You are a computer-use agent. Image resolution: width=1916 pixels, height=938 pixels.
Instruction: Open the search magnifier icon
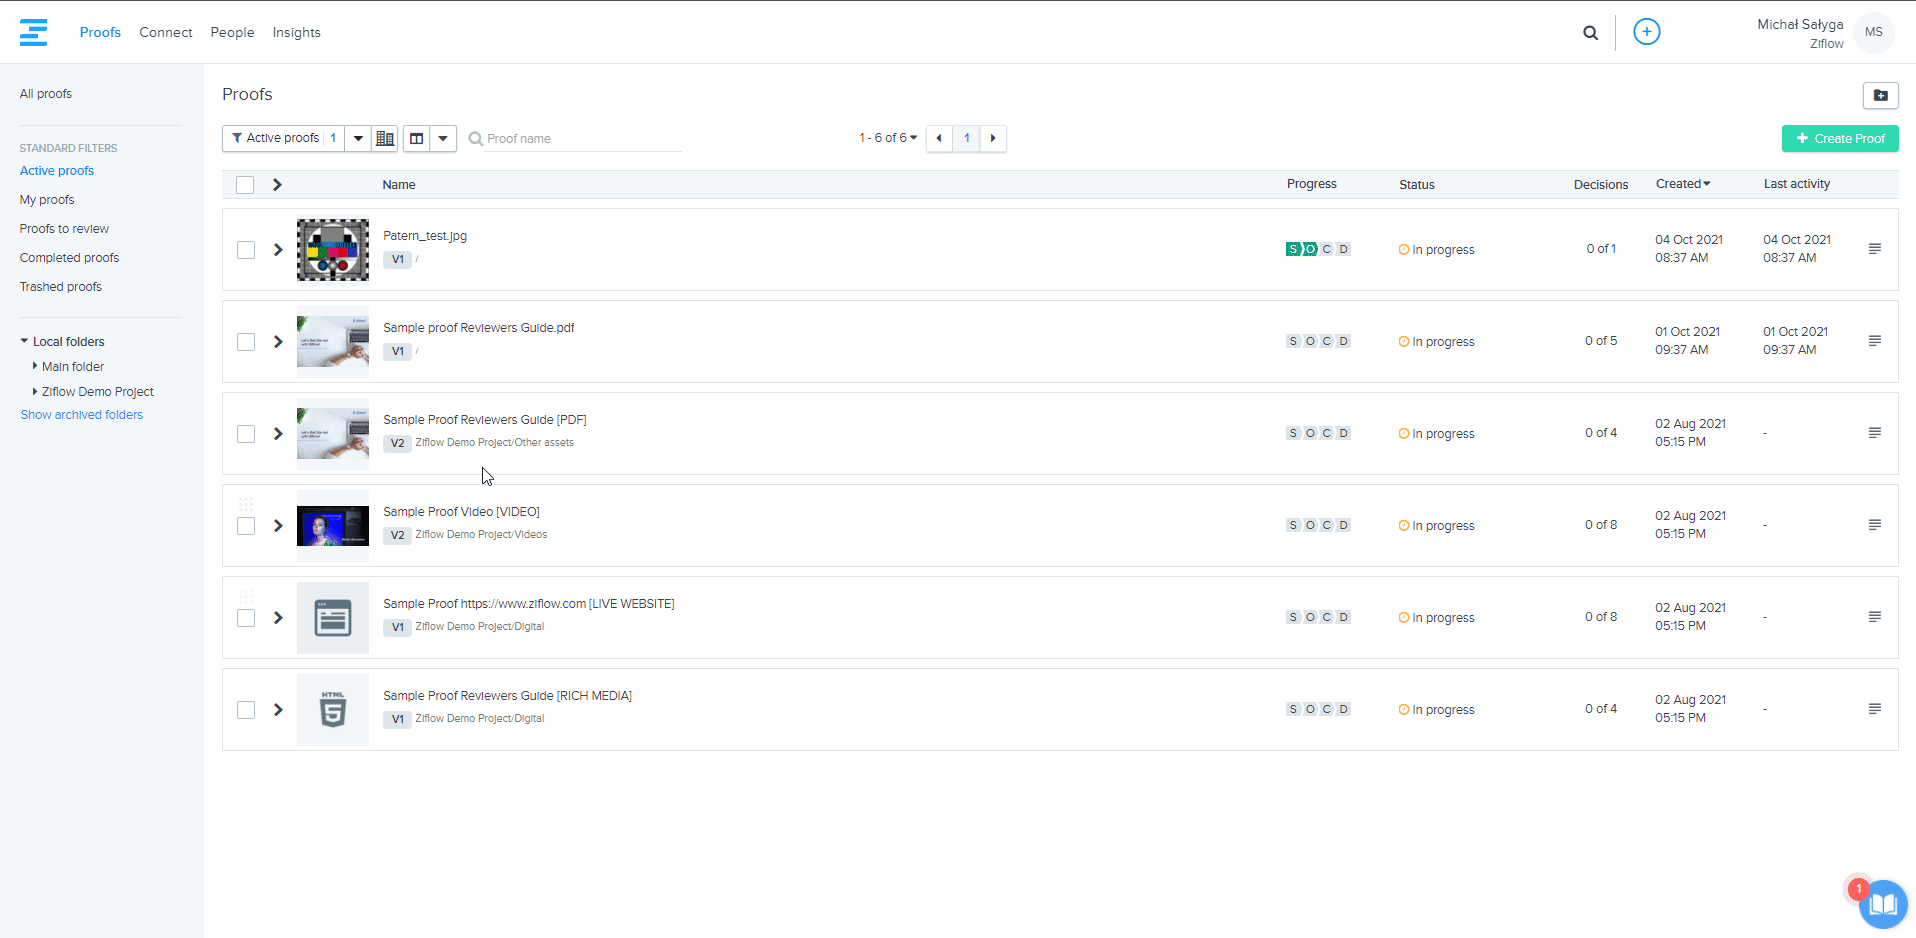coord(1590,33)
